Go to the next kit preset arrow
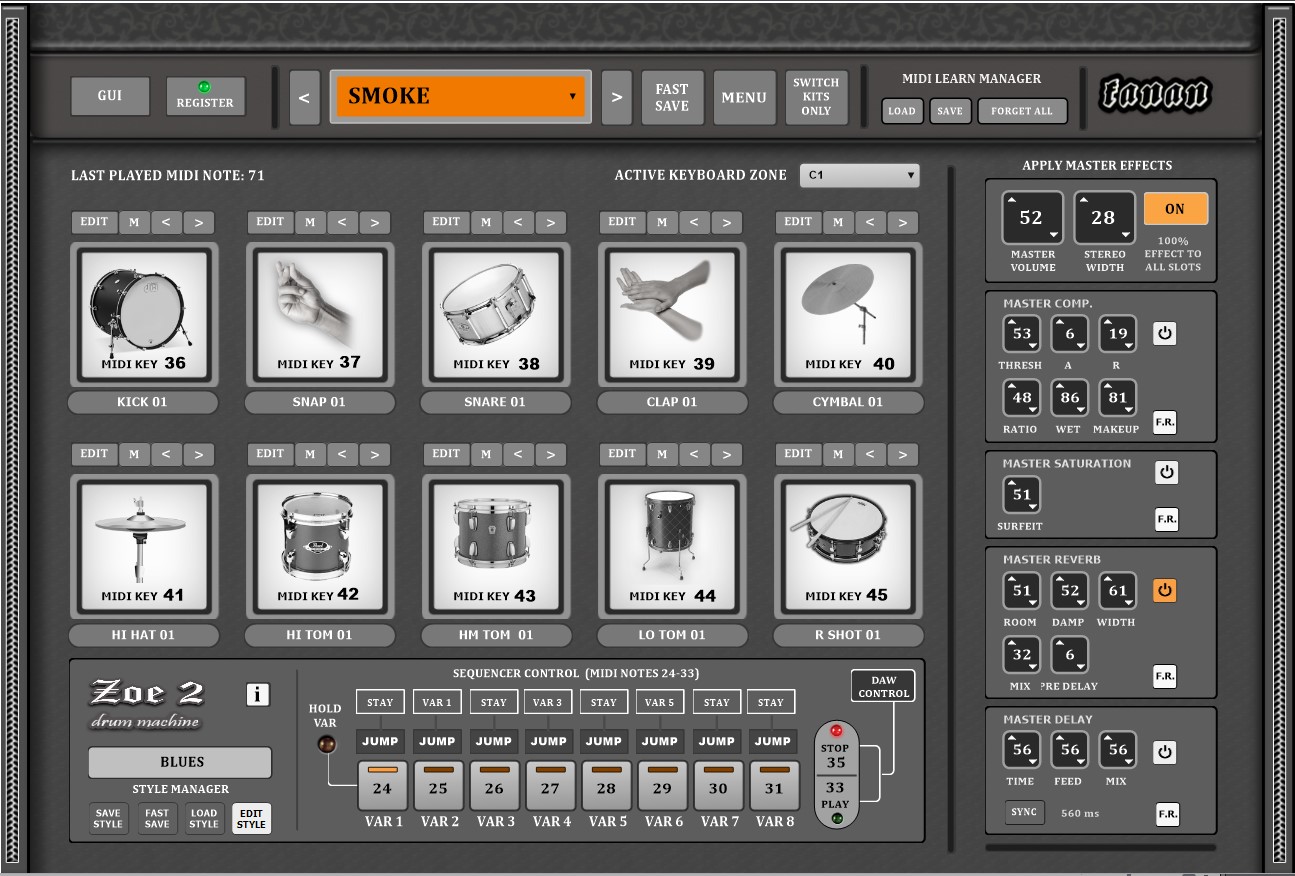 (x=617, y=97)
